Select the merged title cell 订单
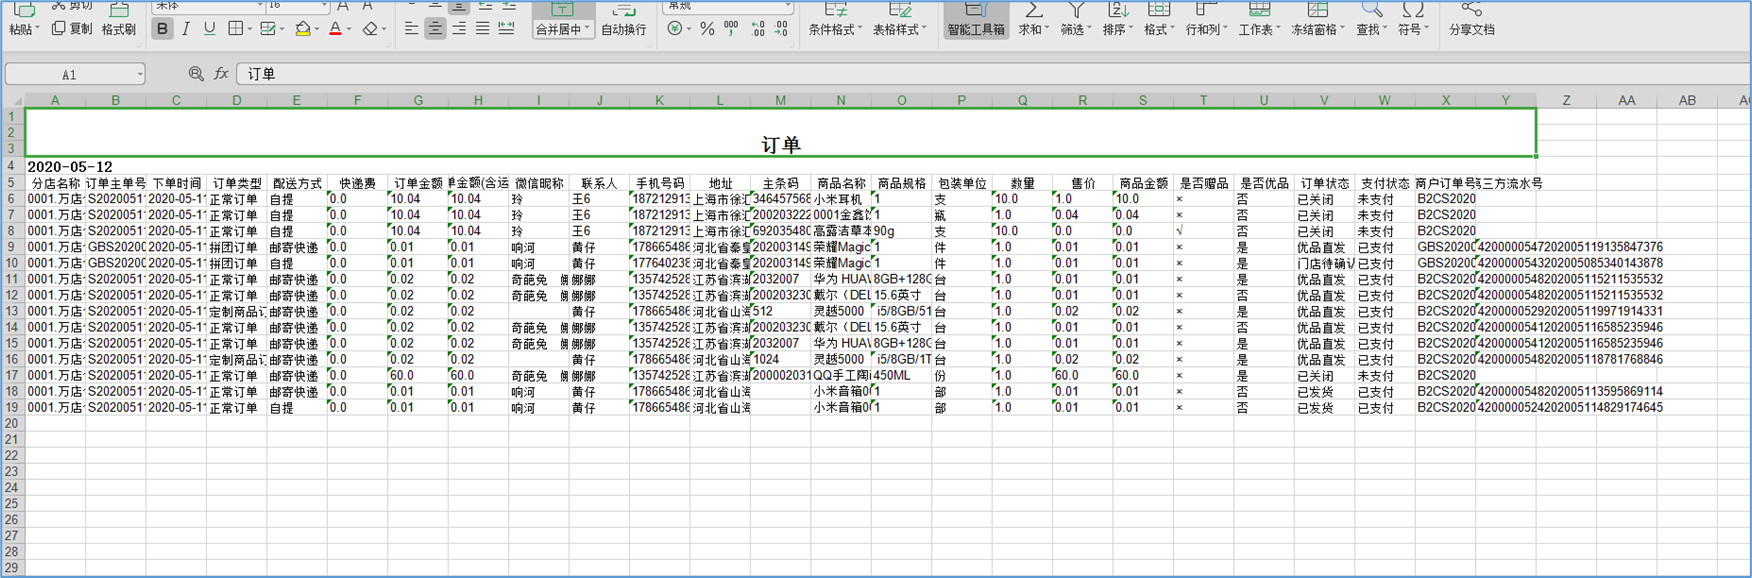This screenshot has height=578, width=1752. click(780, 132)
